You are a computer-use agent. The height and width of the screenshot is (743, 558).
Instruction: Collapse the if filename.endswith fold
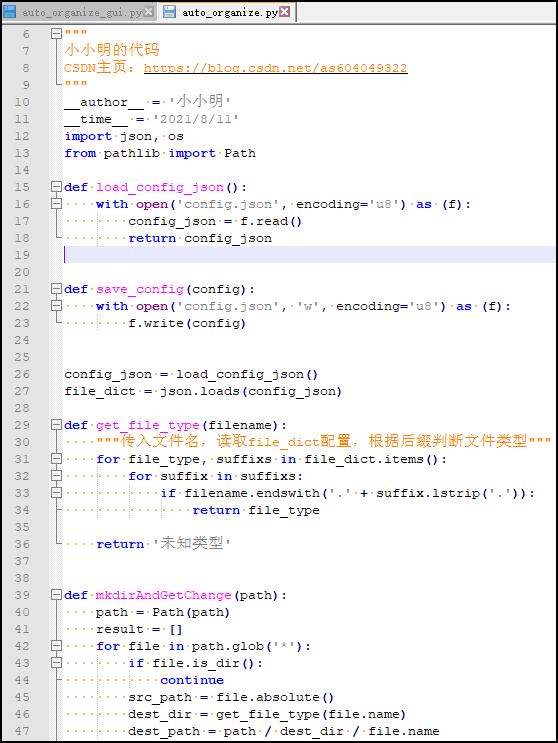click(56, 493)
